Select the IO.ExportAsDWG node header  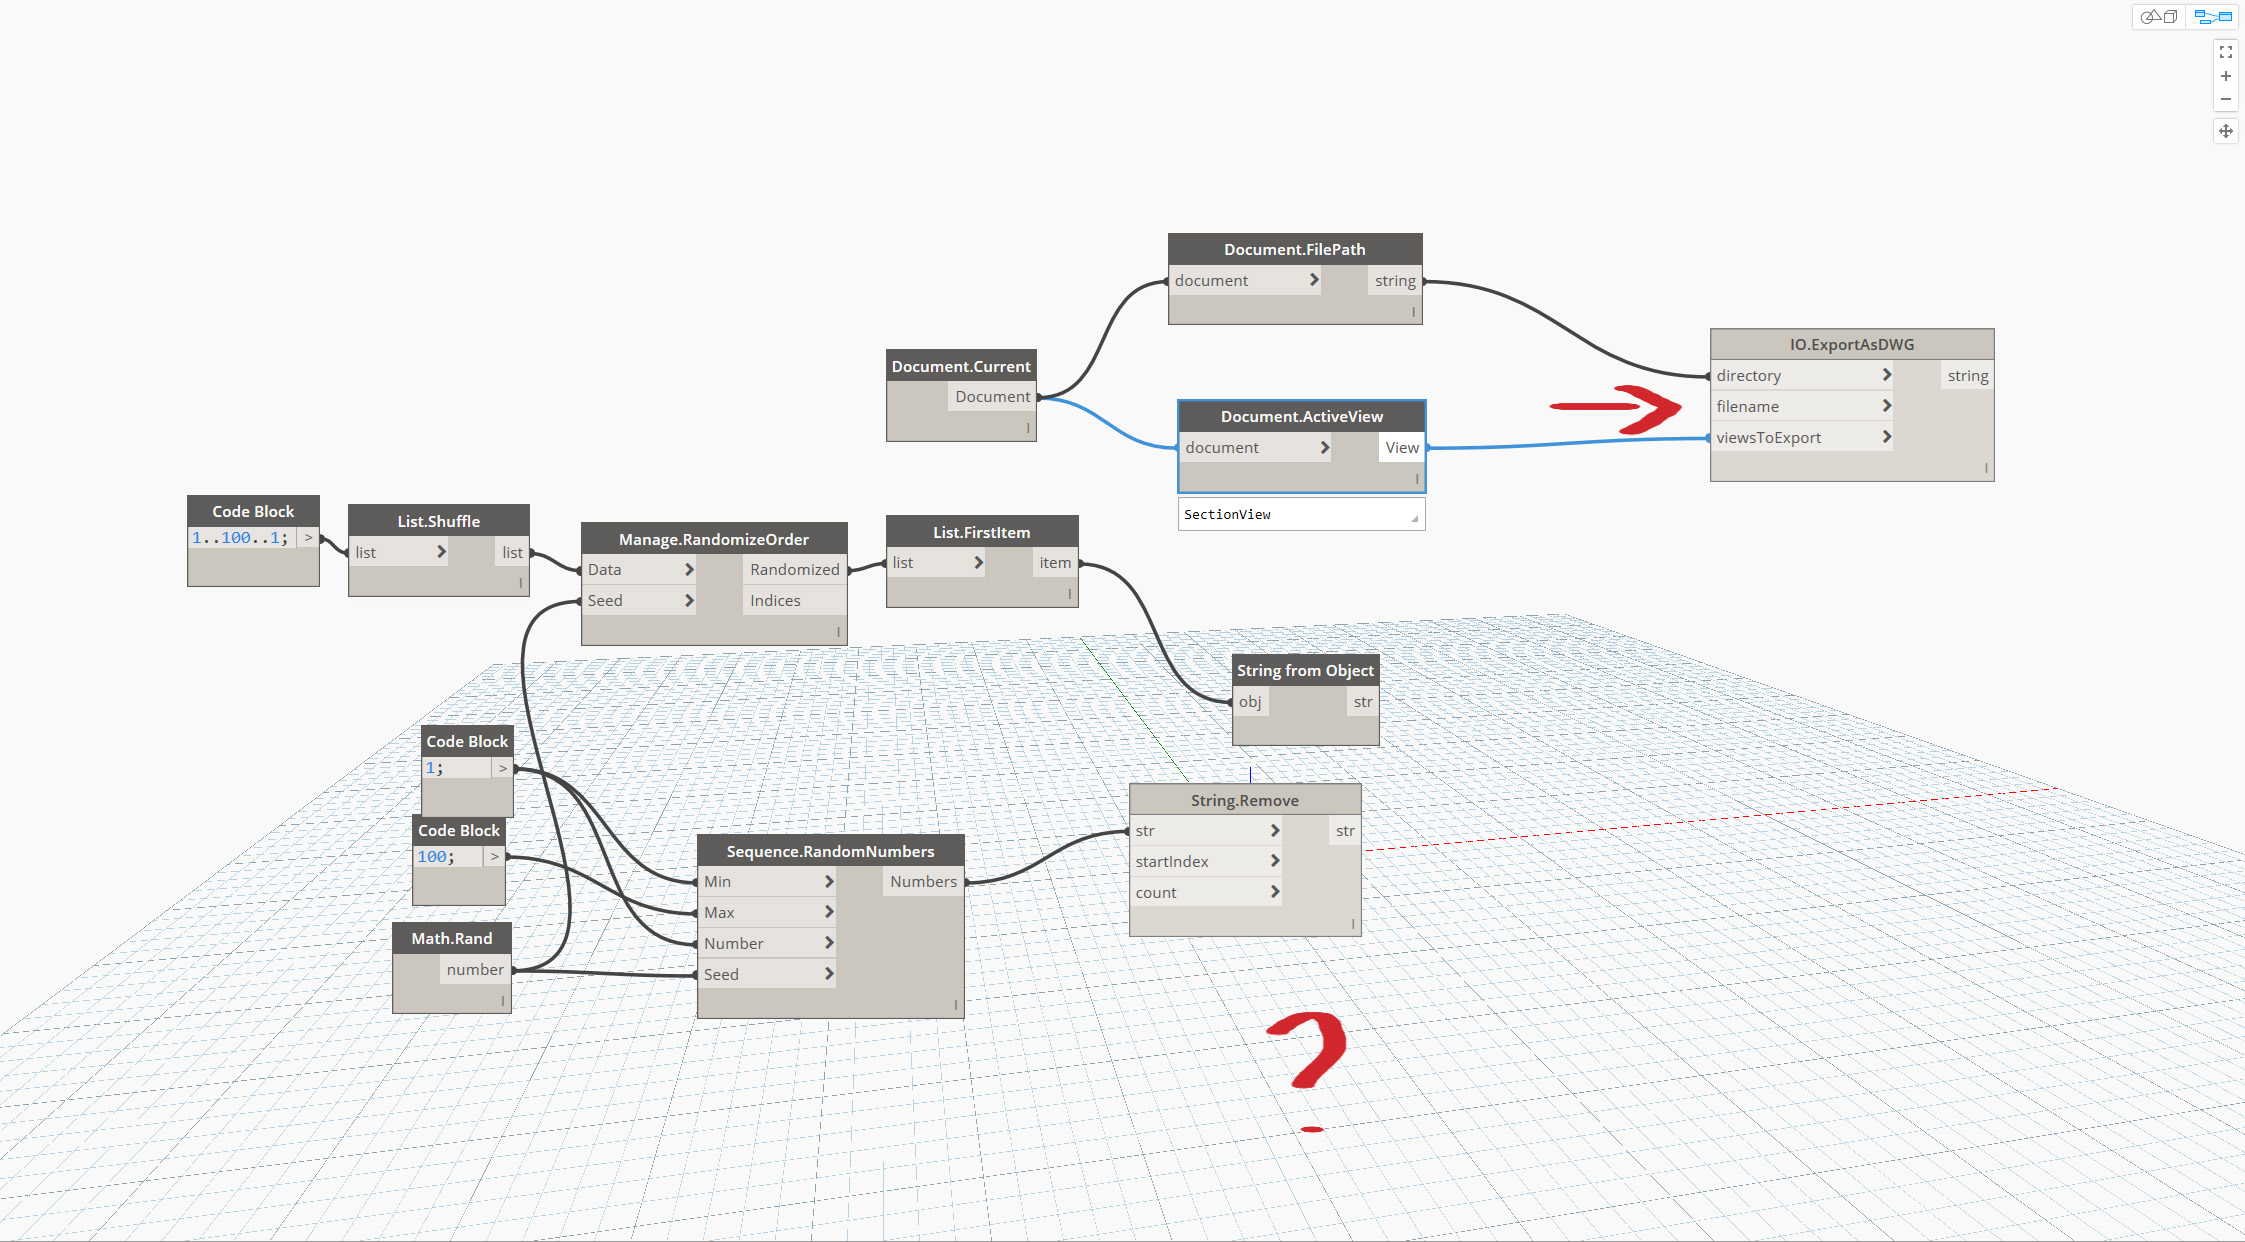pyautogui.click(x=1852, y=344)
